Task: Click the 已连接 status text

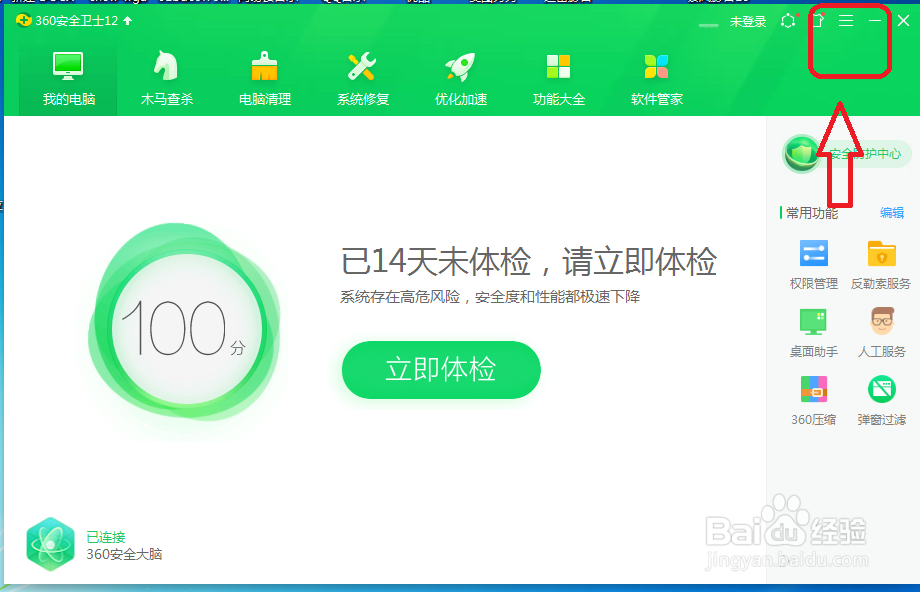Action: click(x=106, y=537)
